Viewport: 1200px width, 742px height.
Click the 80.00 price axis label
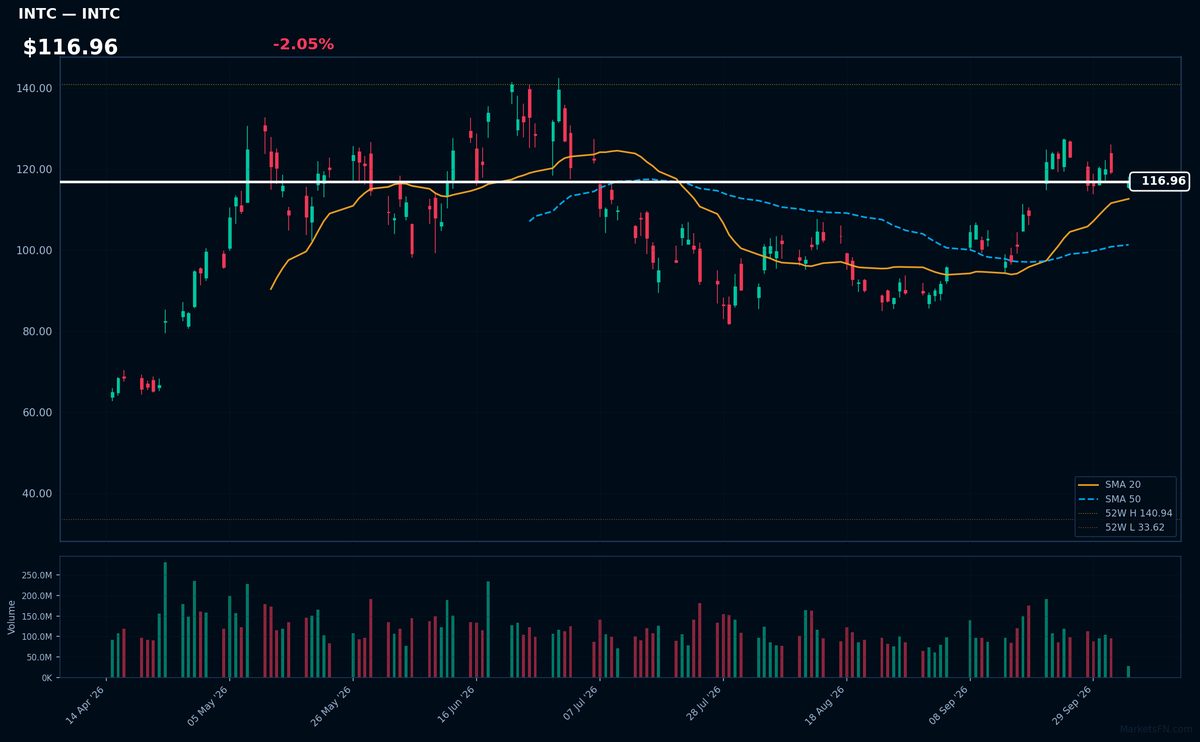tap(35, 331)
